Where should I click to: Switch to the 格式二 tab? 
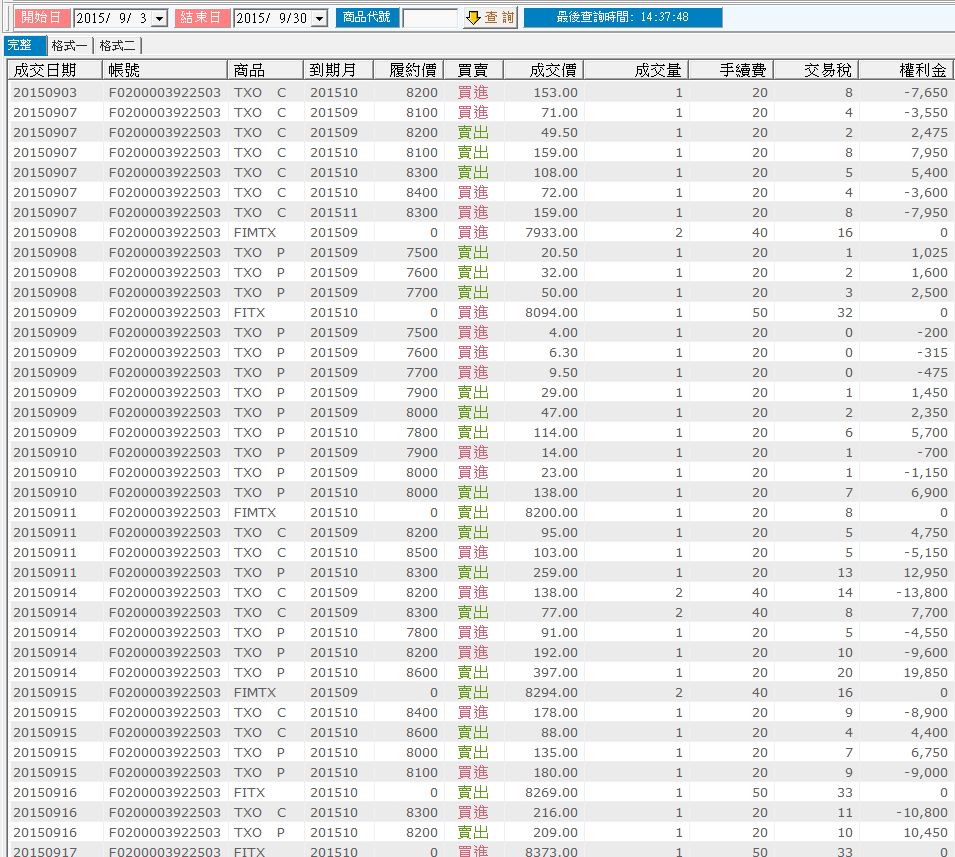coord(118,46)
